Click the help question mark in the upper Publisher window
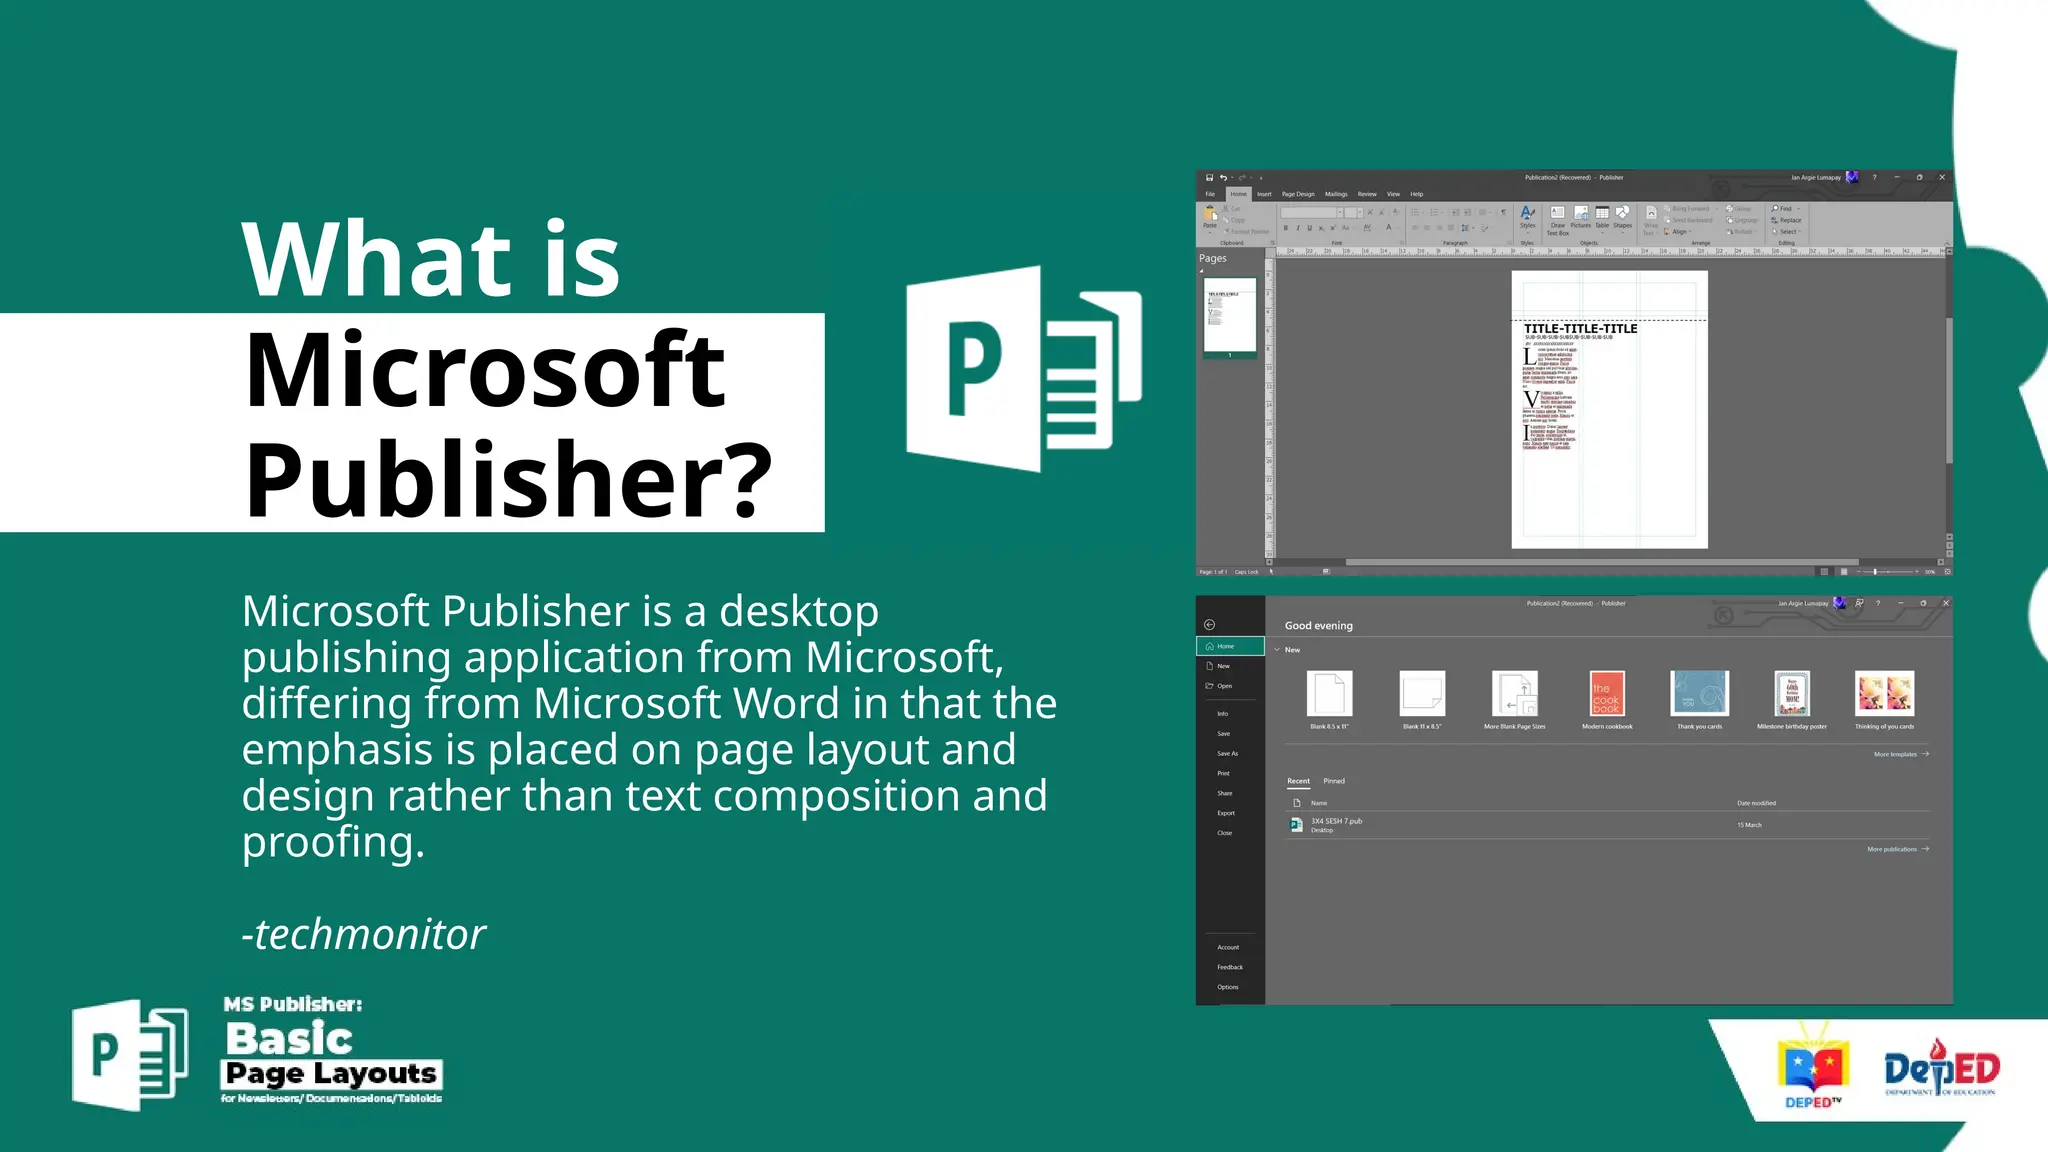 (1874, 177)
